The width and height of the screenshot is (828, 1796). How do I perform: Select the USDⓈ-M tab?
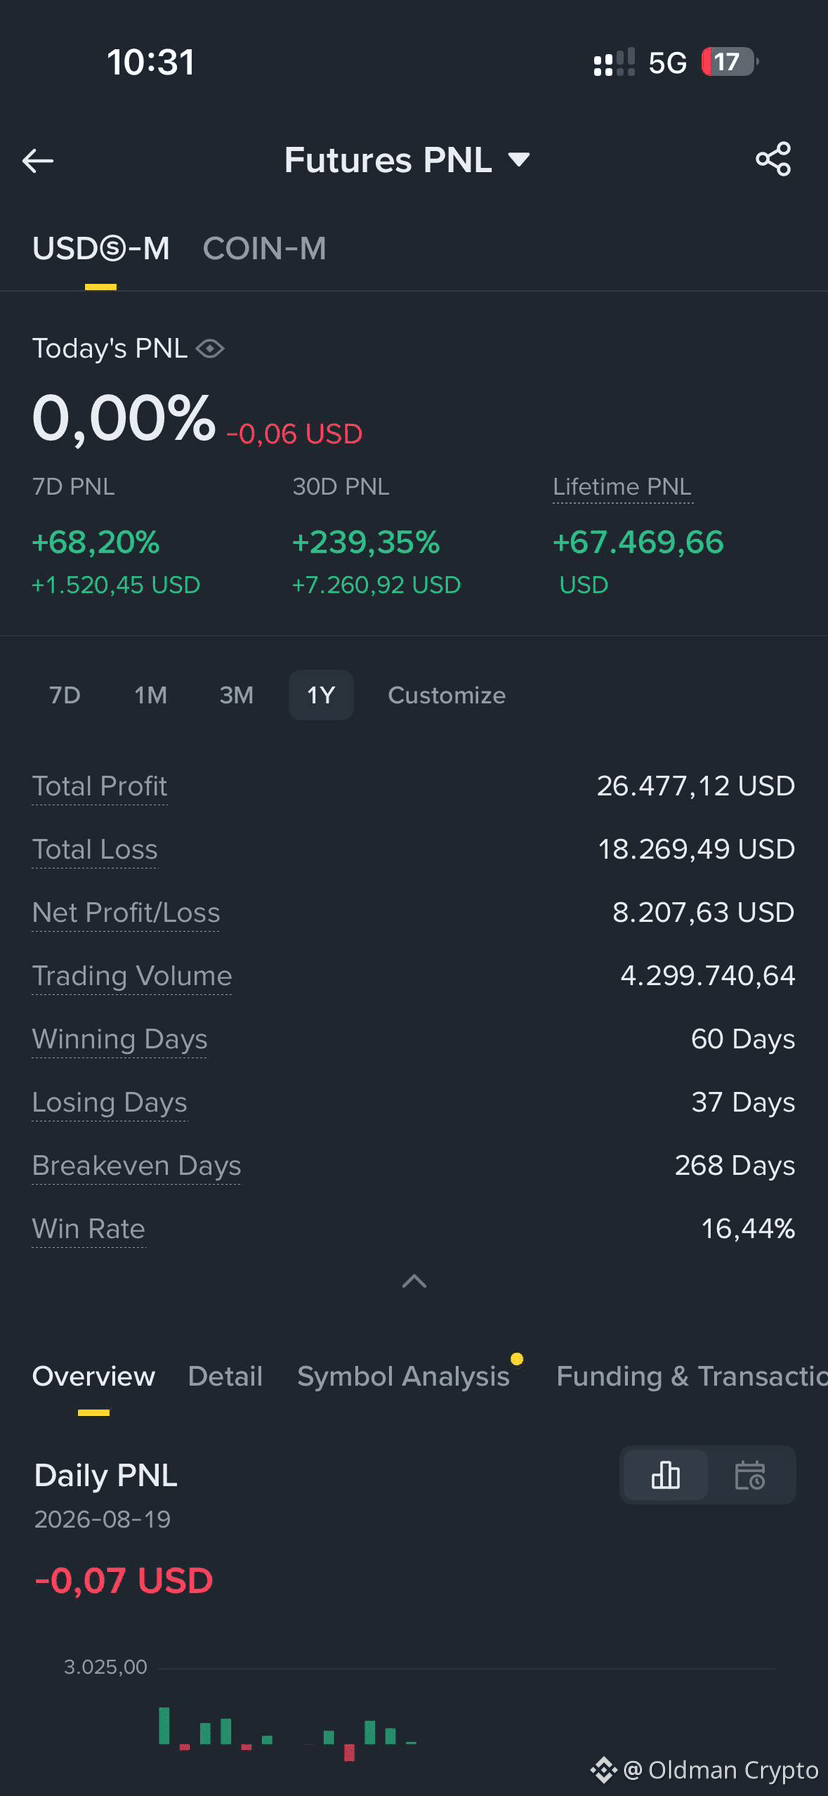[101, 248]
